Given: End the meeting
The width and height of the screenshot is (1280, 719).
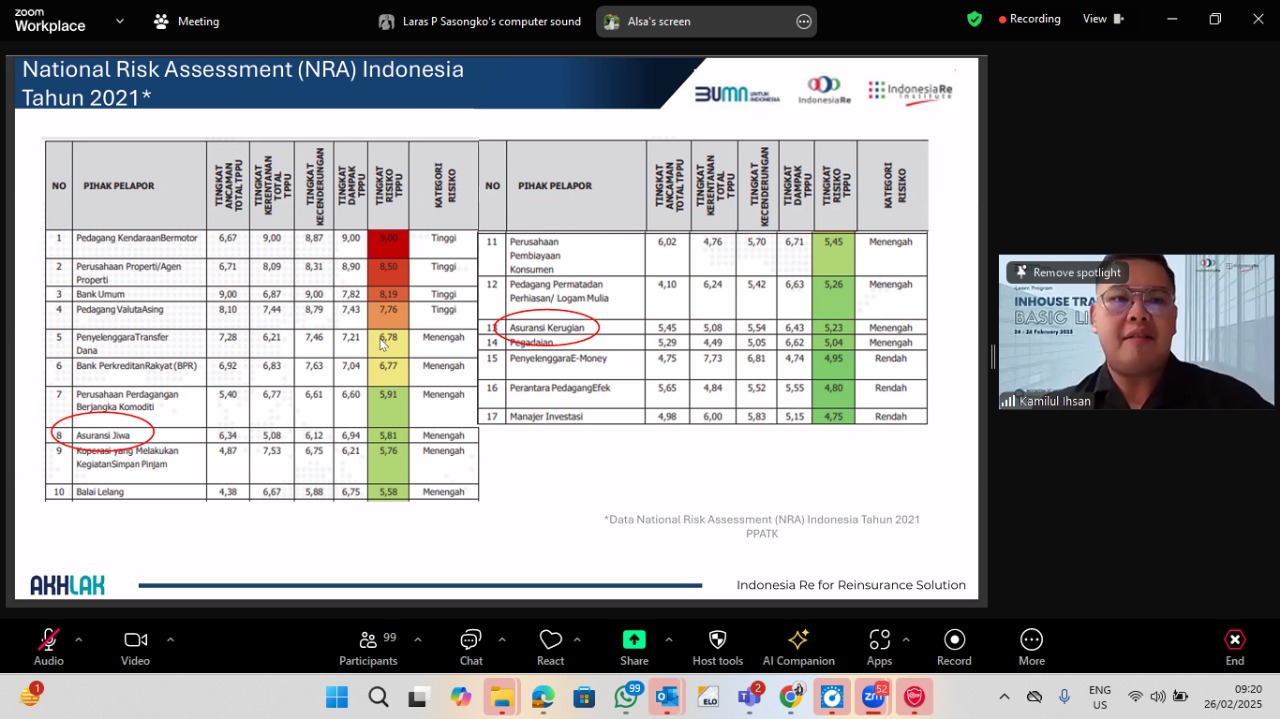Looking at the screenshot, I should coord(1235,647).
